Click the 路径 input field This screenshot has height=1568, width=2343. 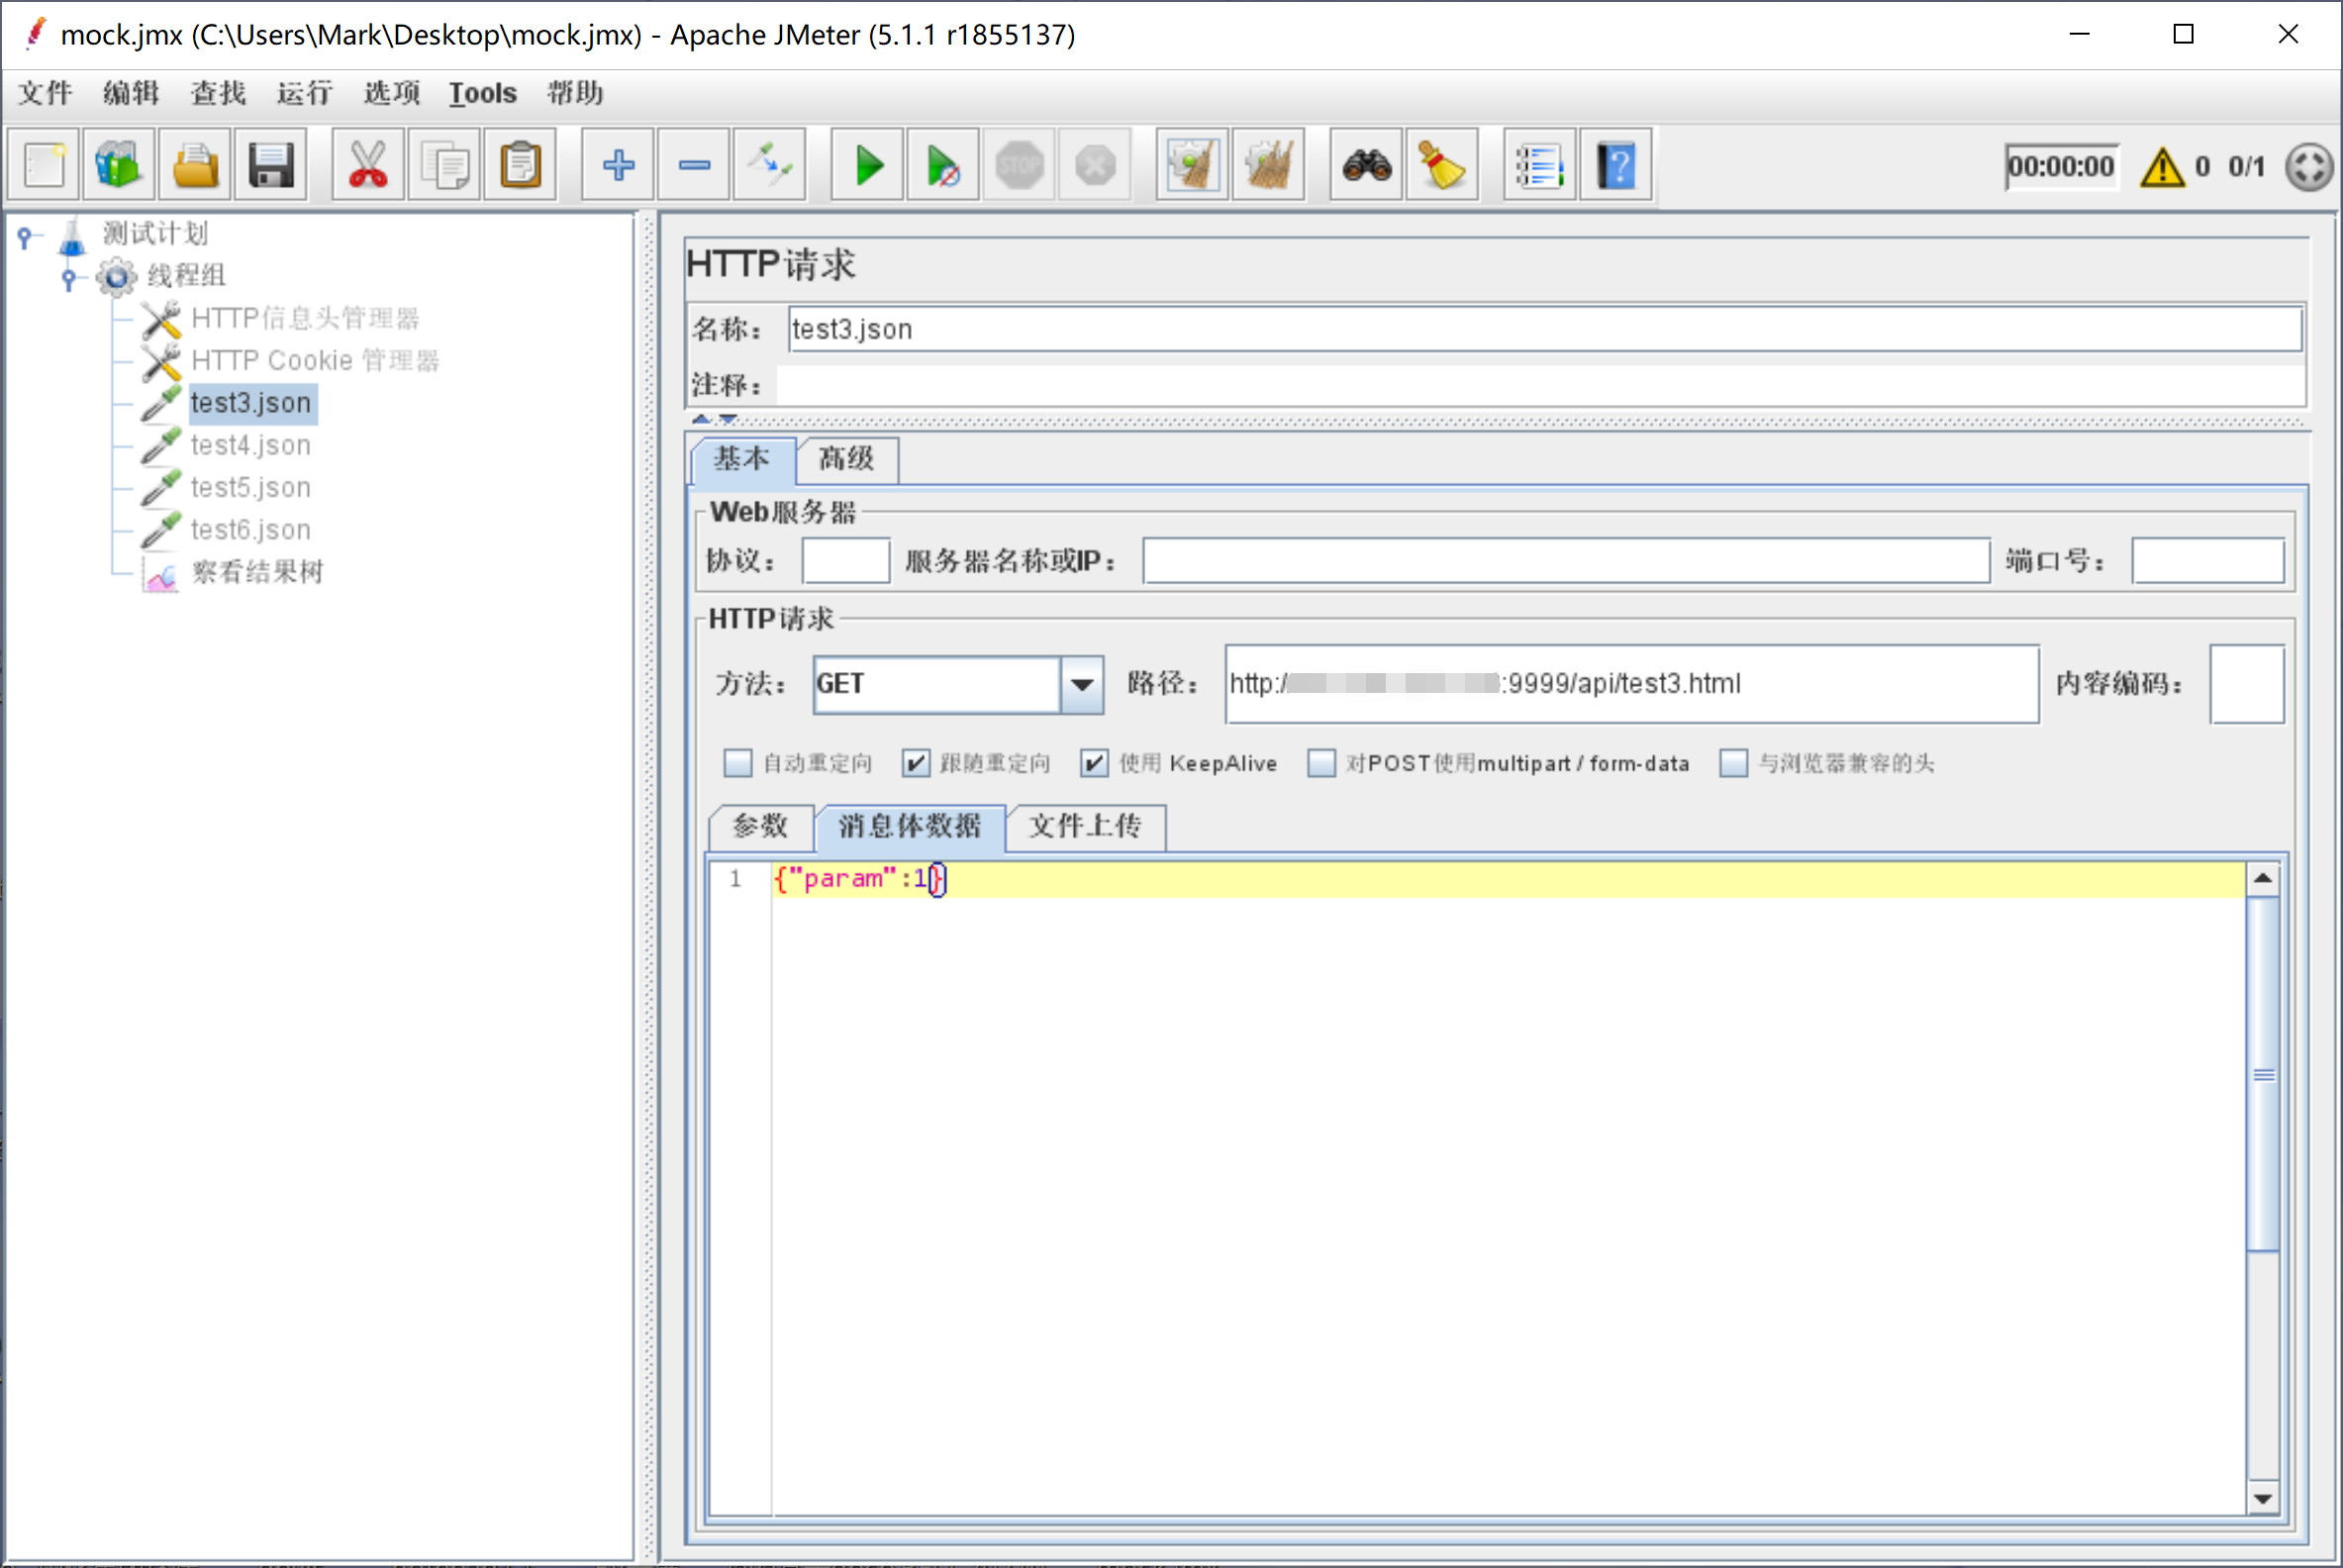1632,684
